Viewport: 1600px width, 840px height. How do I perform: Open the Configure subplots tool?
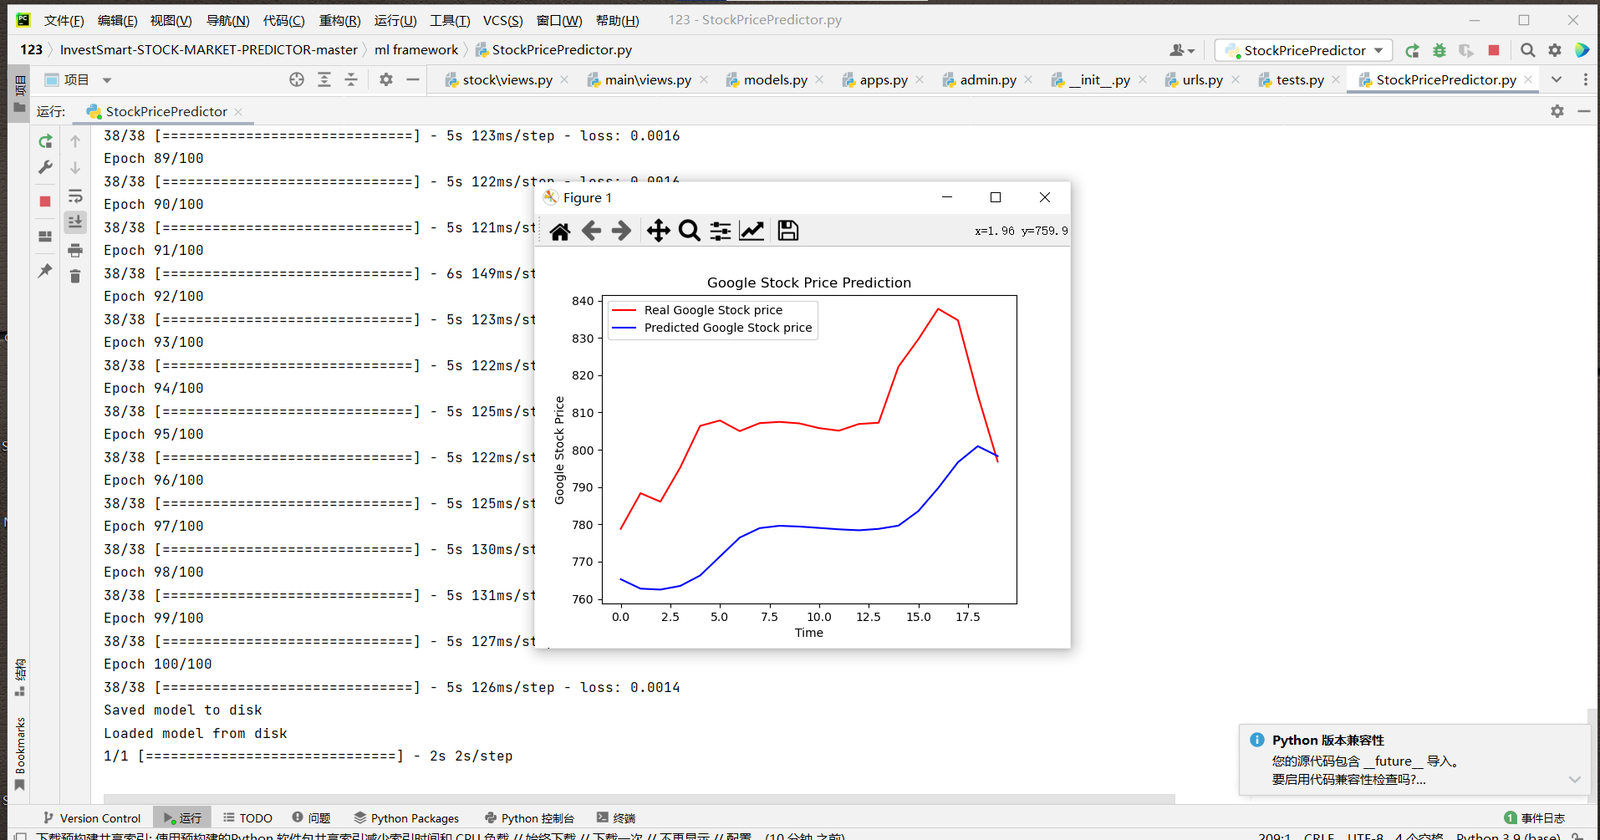coord(720,231)
